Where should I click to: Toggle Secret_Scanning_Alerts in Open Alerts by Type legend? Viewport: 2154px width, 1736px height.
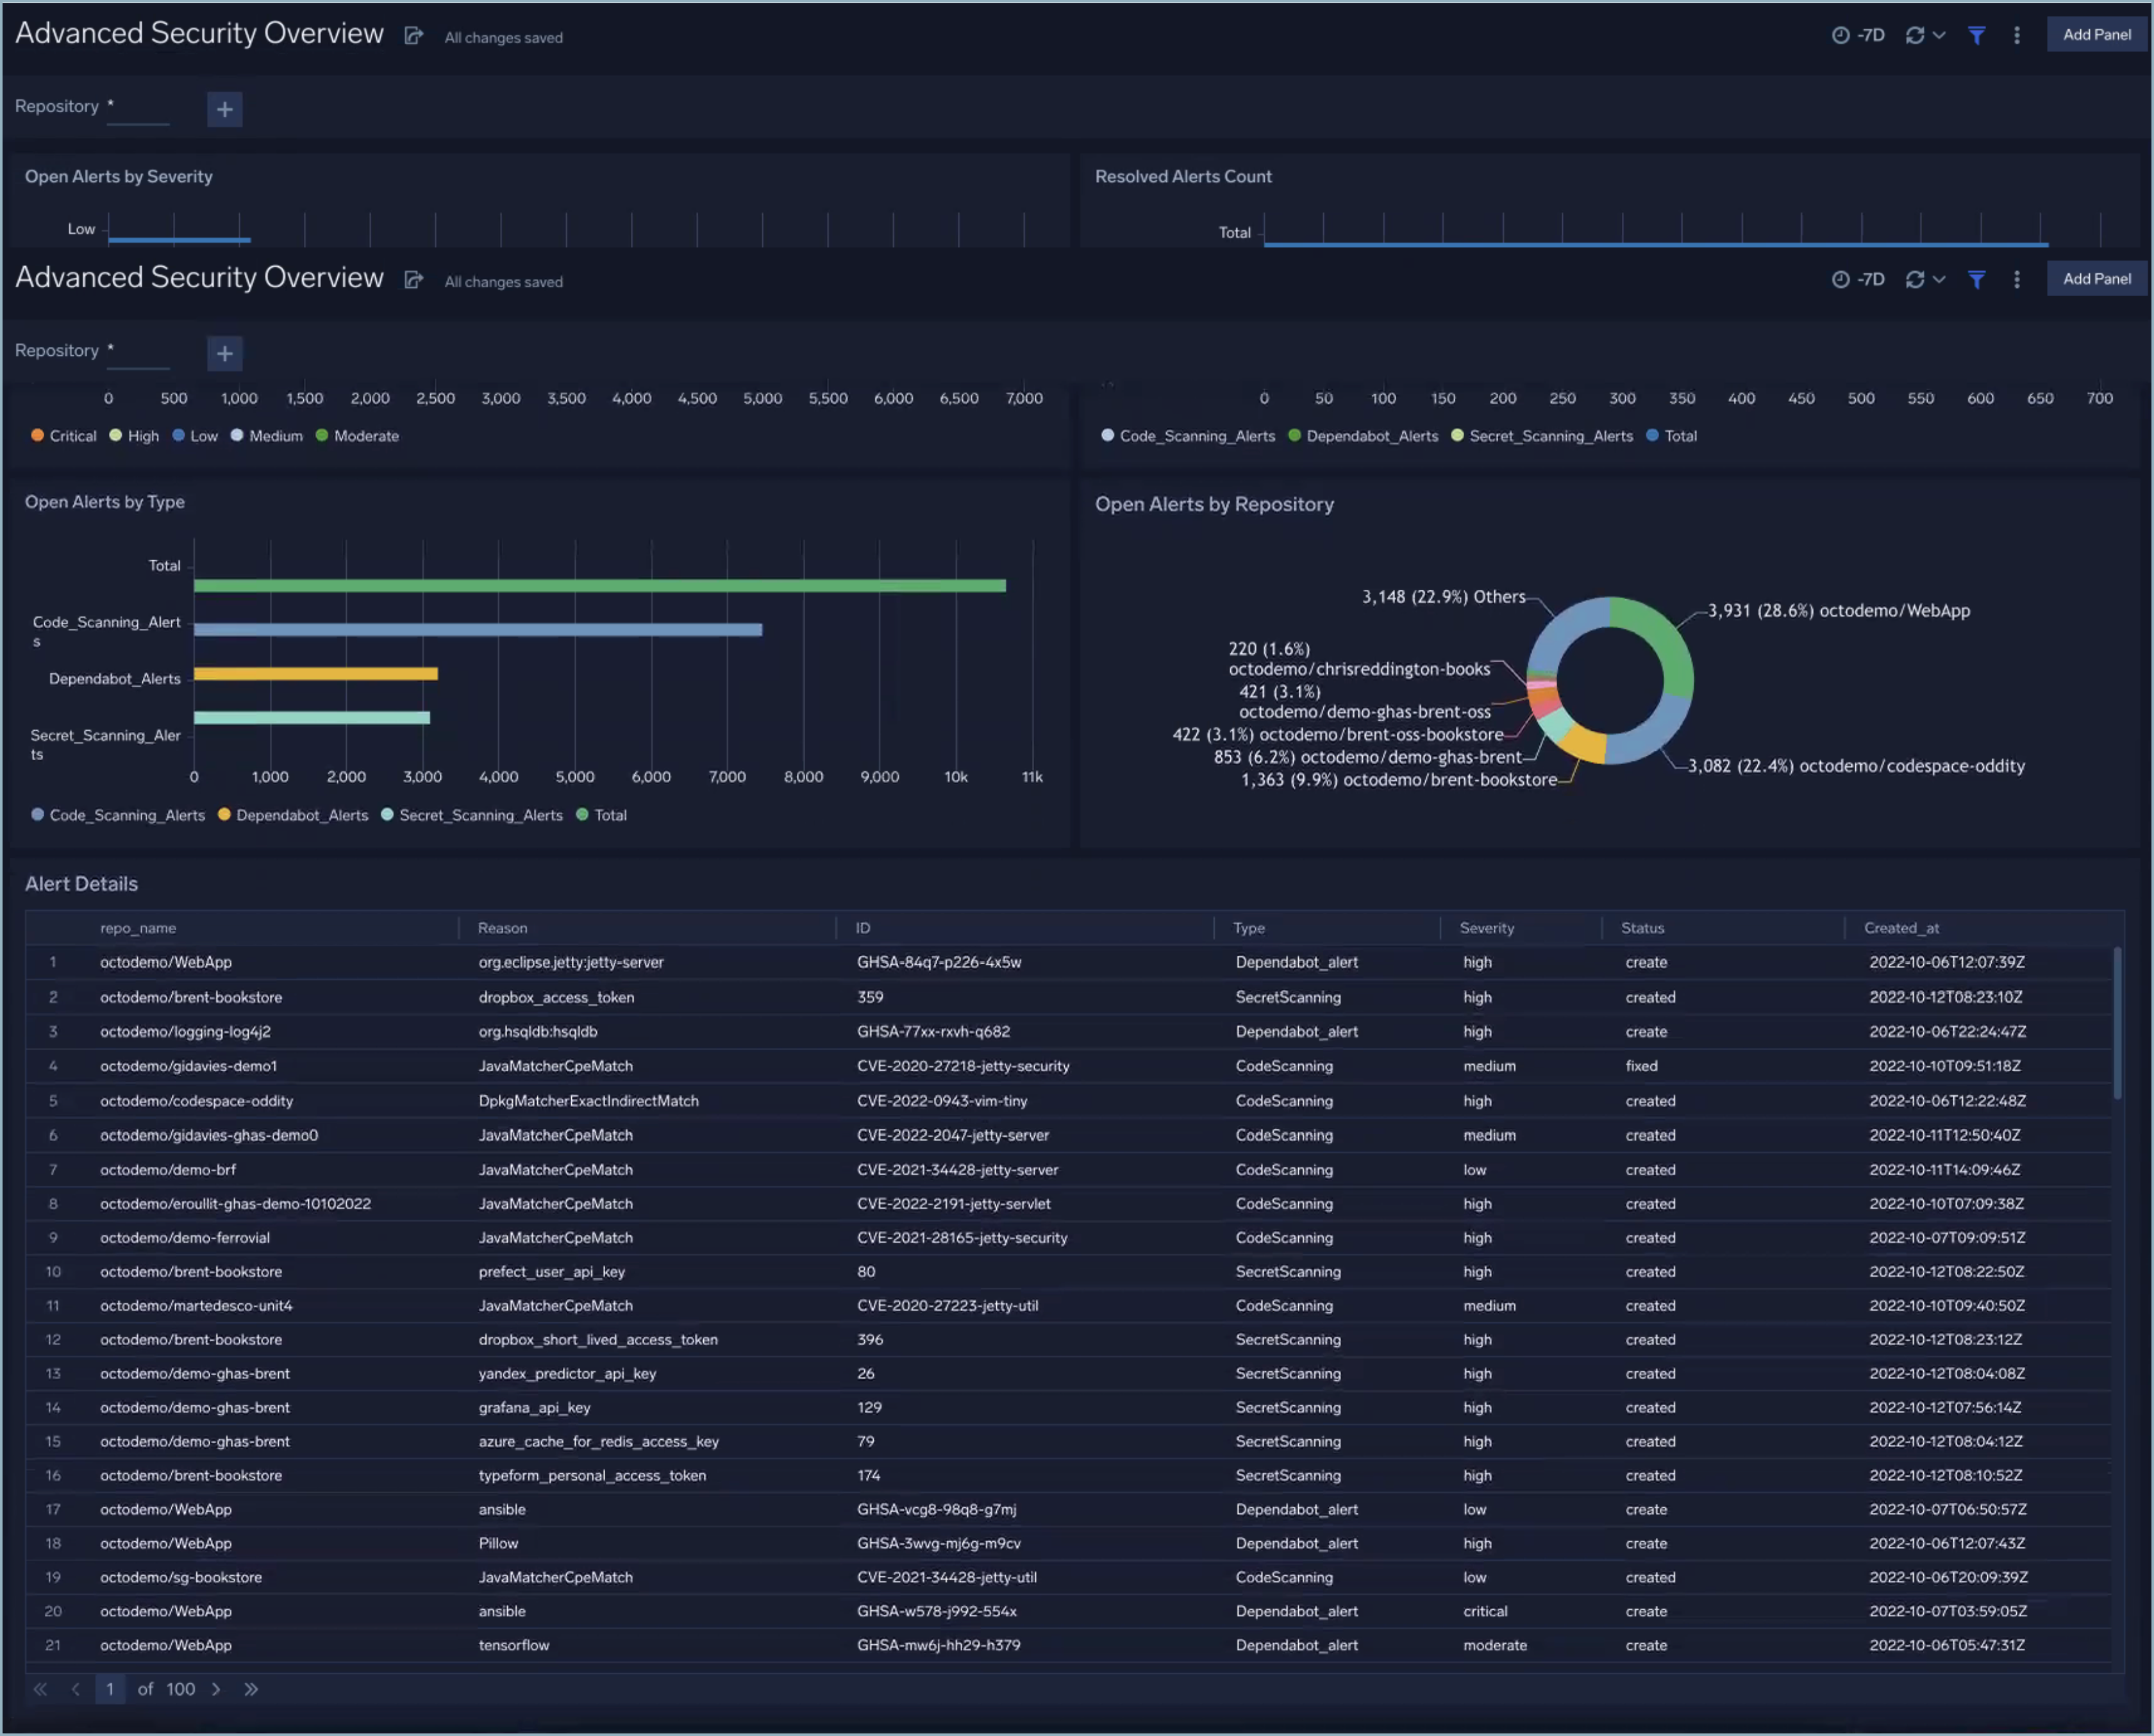click(472, 815)
